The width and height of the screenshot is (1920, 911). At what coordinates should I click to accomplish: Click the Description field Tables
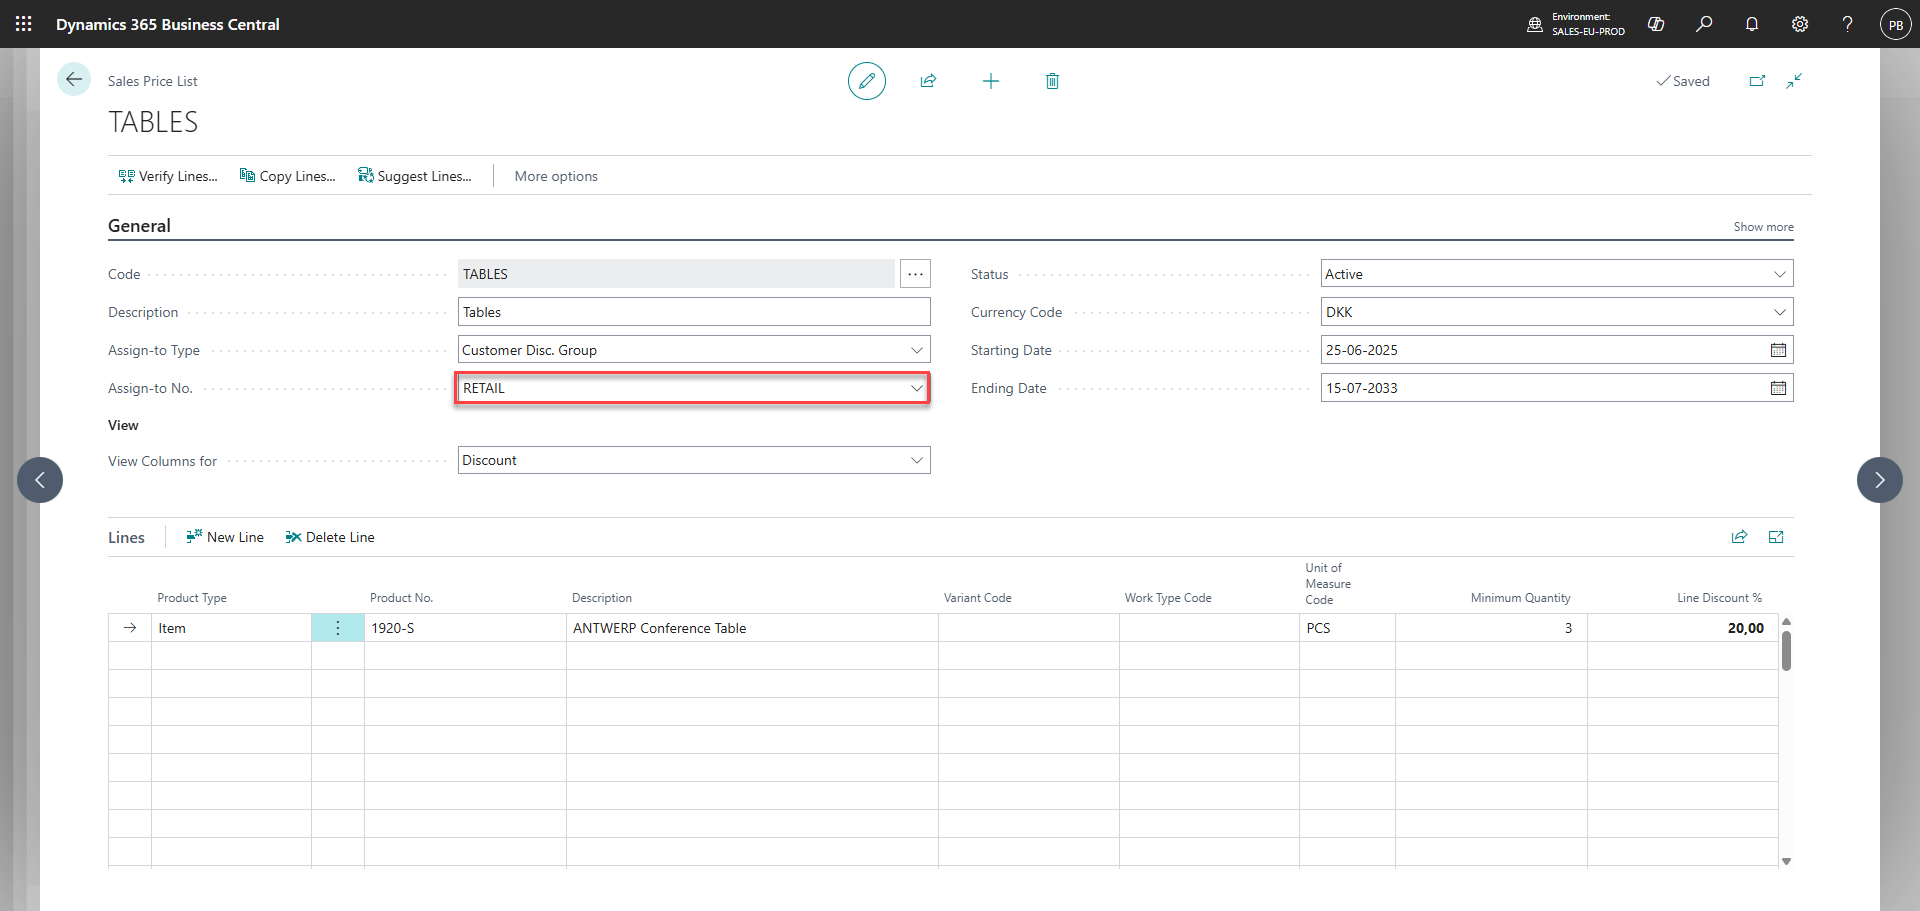coord(694,312)
